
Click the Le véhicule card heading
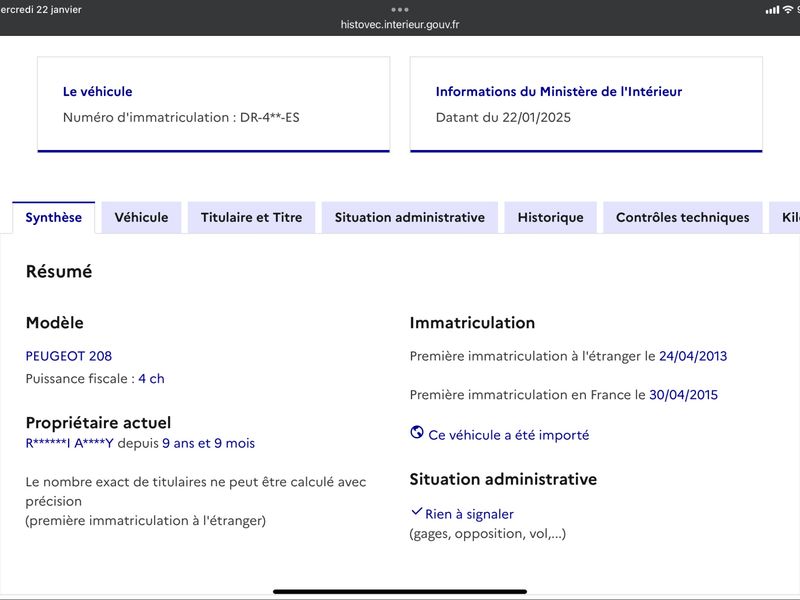[x=97, y=92]
